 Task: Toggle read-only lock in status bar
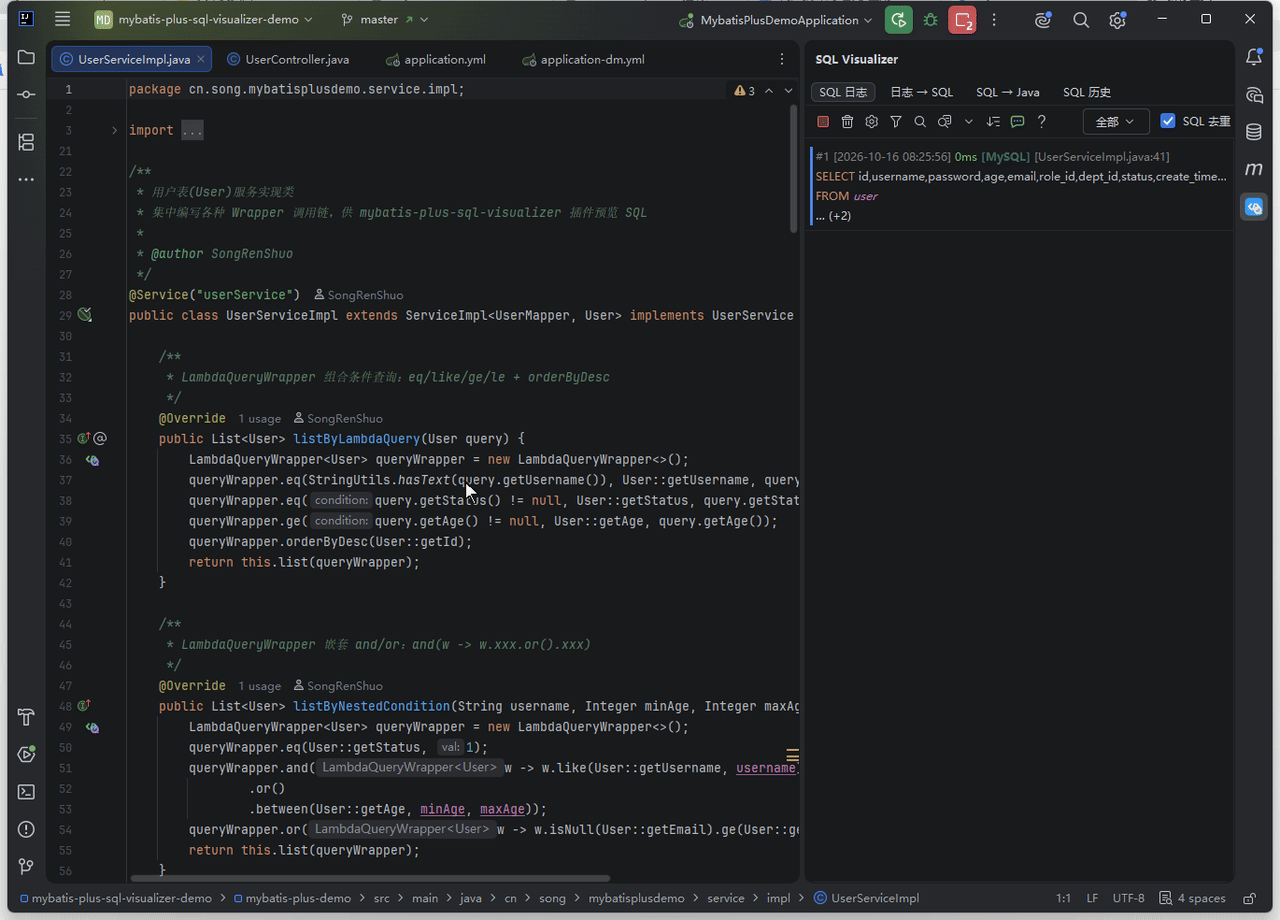coord(1249,898)
